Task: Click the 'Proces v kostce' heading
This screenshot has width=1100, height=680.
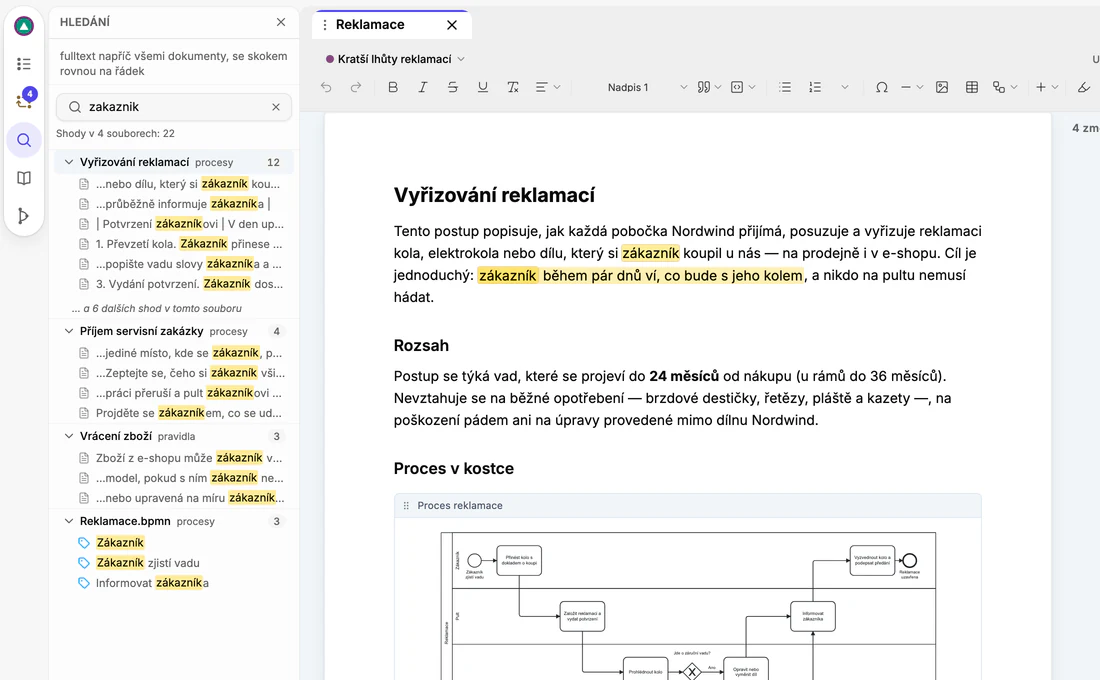Action: coord(453,468)
